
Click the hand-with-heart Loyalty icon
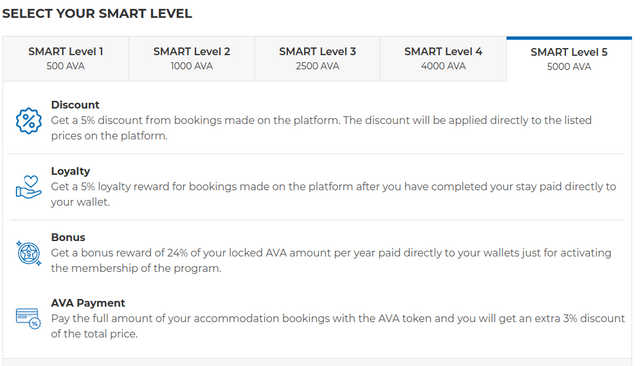(29, 187)
